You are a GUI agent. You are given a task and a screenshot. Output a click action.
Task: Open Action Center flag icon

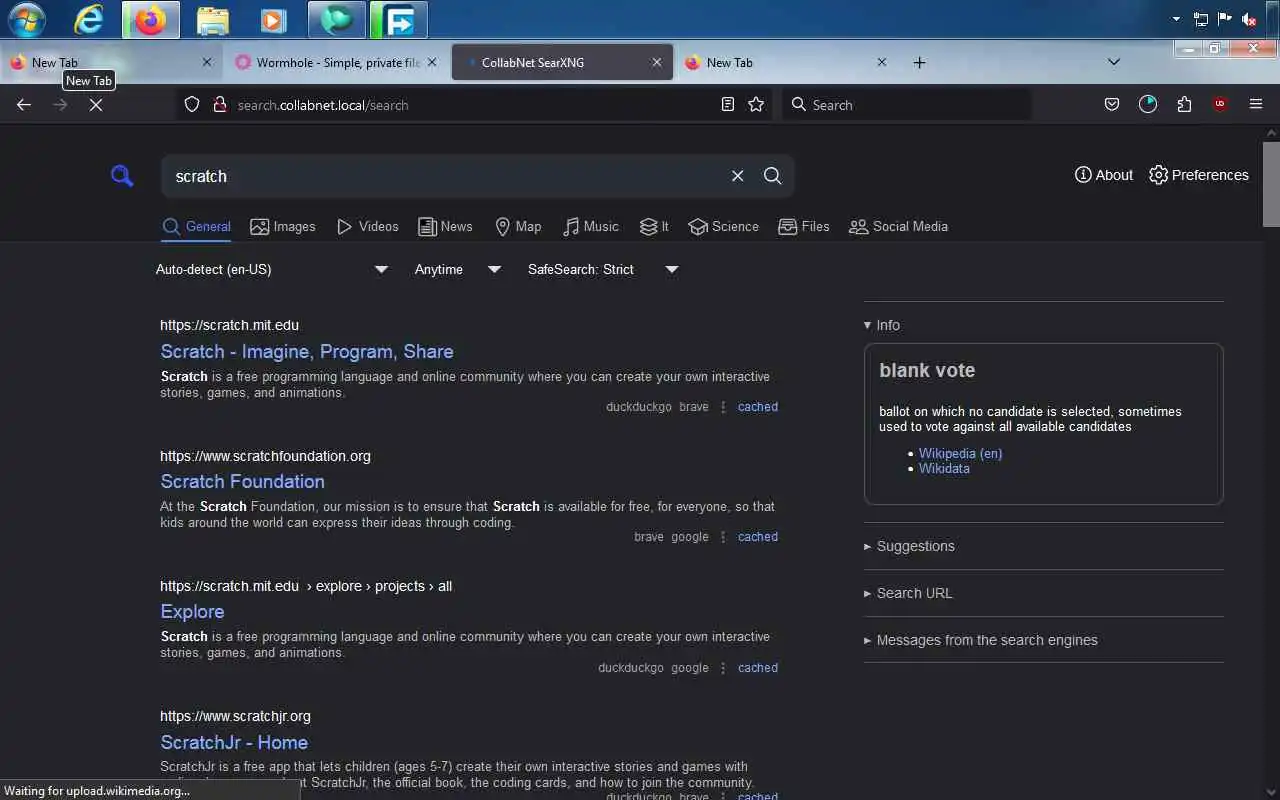(x=1224, y=19)
